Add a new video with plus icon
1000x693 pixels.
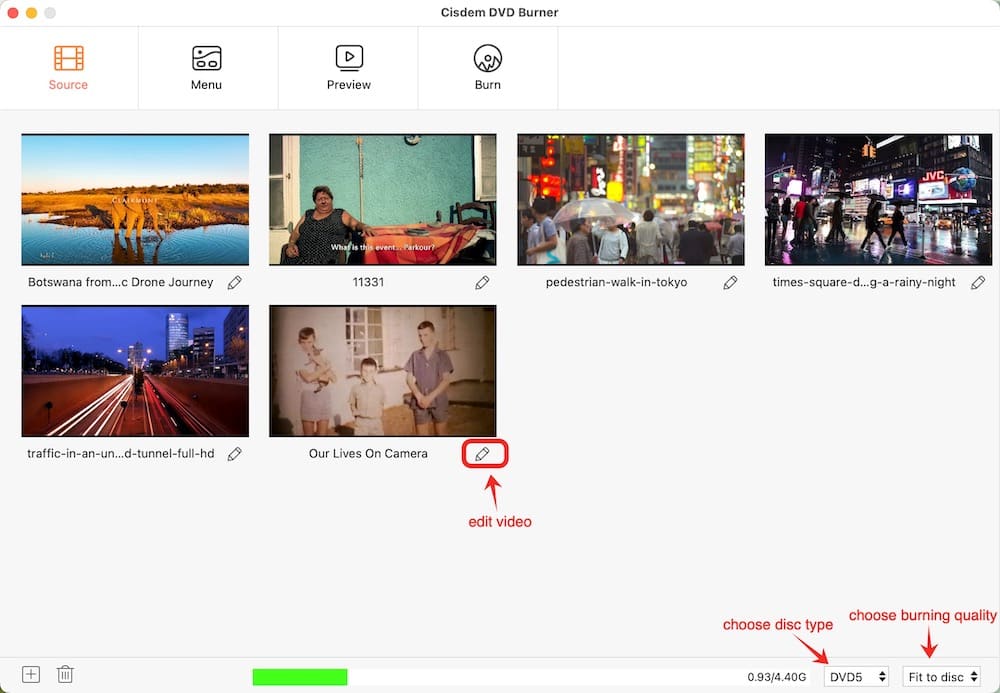[x=30, y=675]
